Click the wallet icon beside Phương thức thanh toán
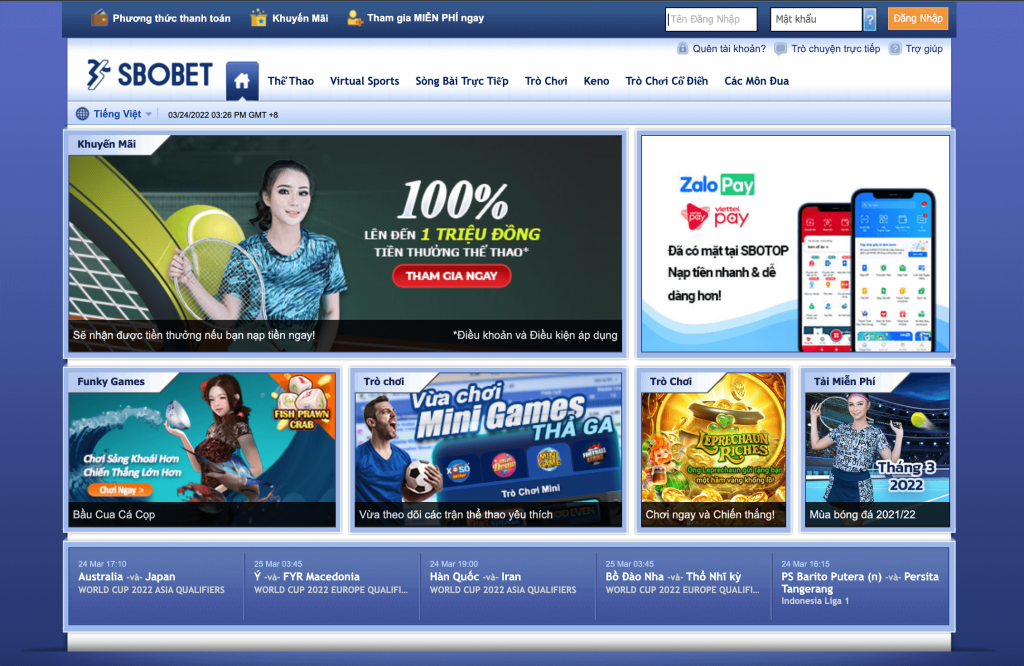This screenshot has width=1024, height=666. click(x=99, y=18)
